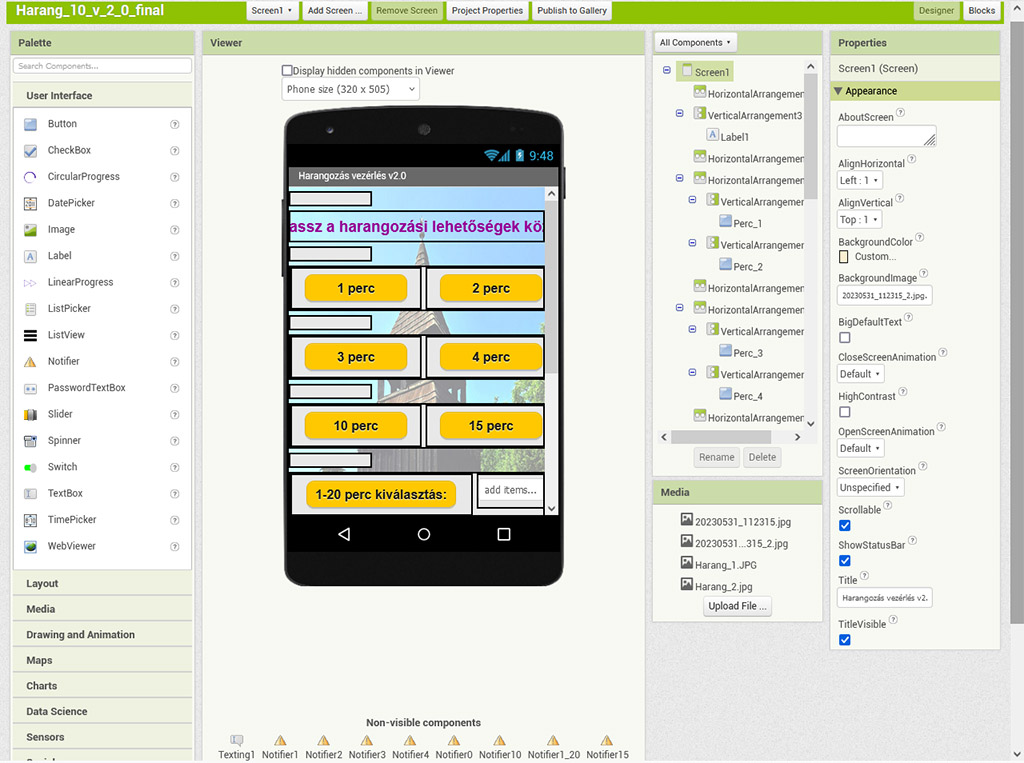Select the Switch component icon
Image resolution: width=1024 pixels, height=763 pixels.
pyautogui.click(x=30, y=468)
